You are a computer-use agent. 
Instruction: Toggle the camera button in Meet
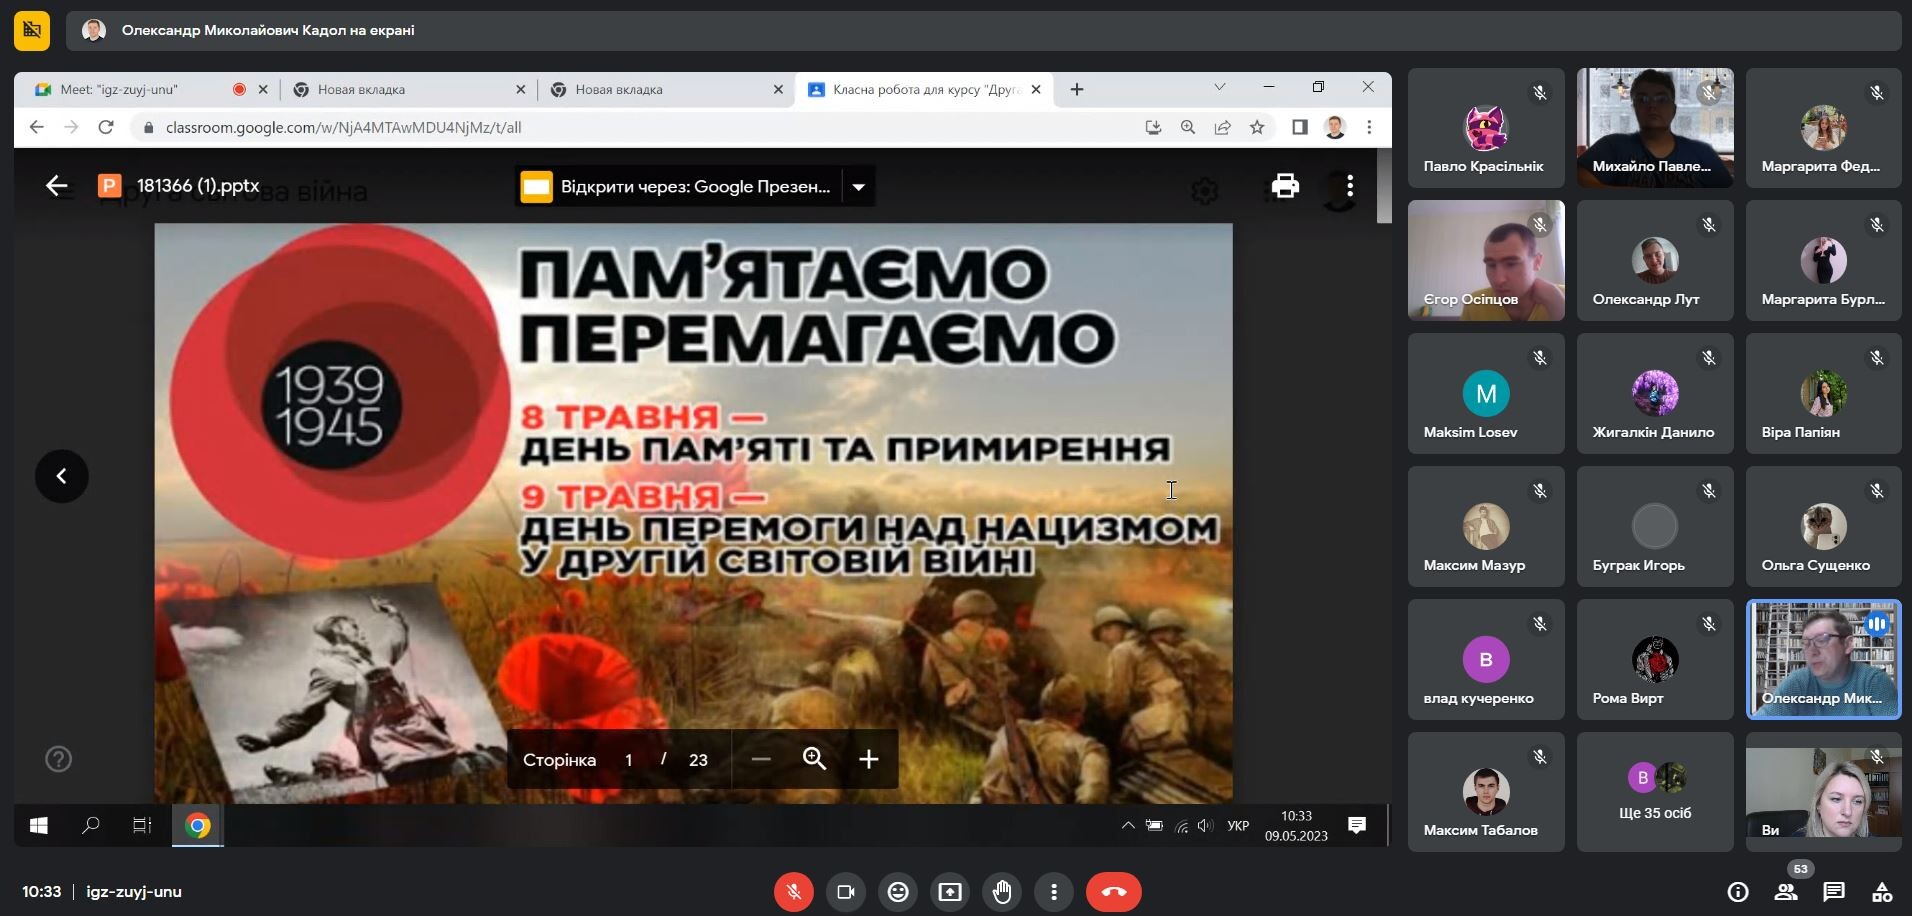[846, 891]
